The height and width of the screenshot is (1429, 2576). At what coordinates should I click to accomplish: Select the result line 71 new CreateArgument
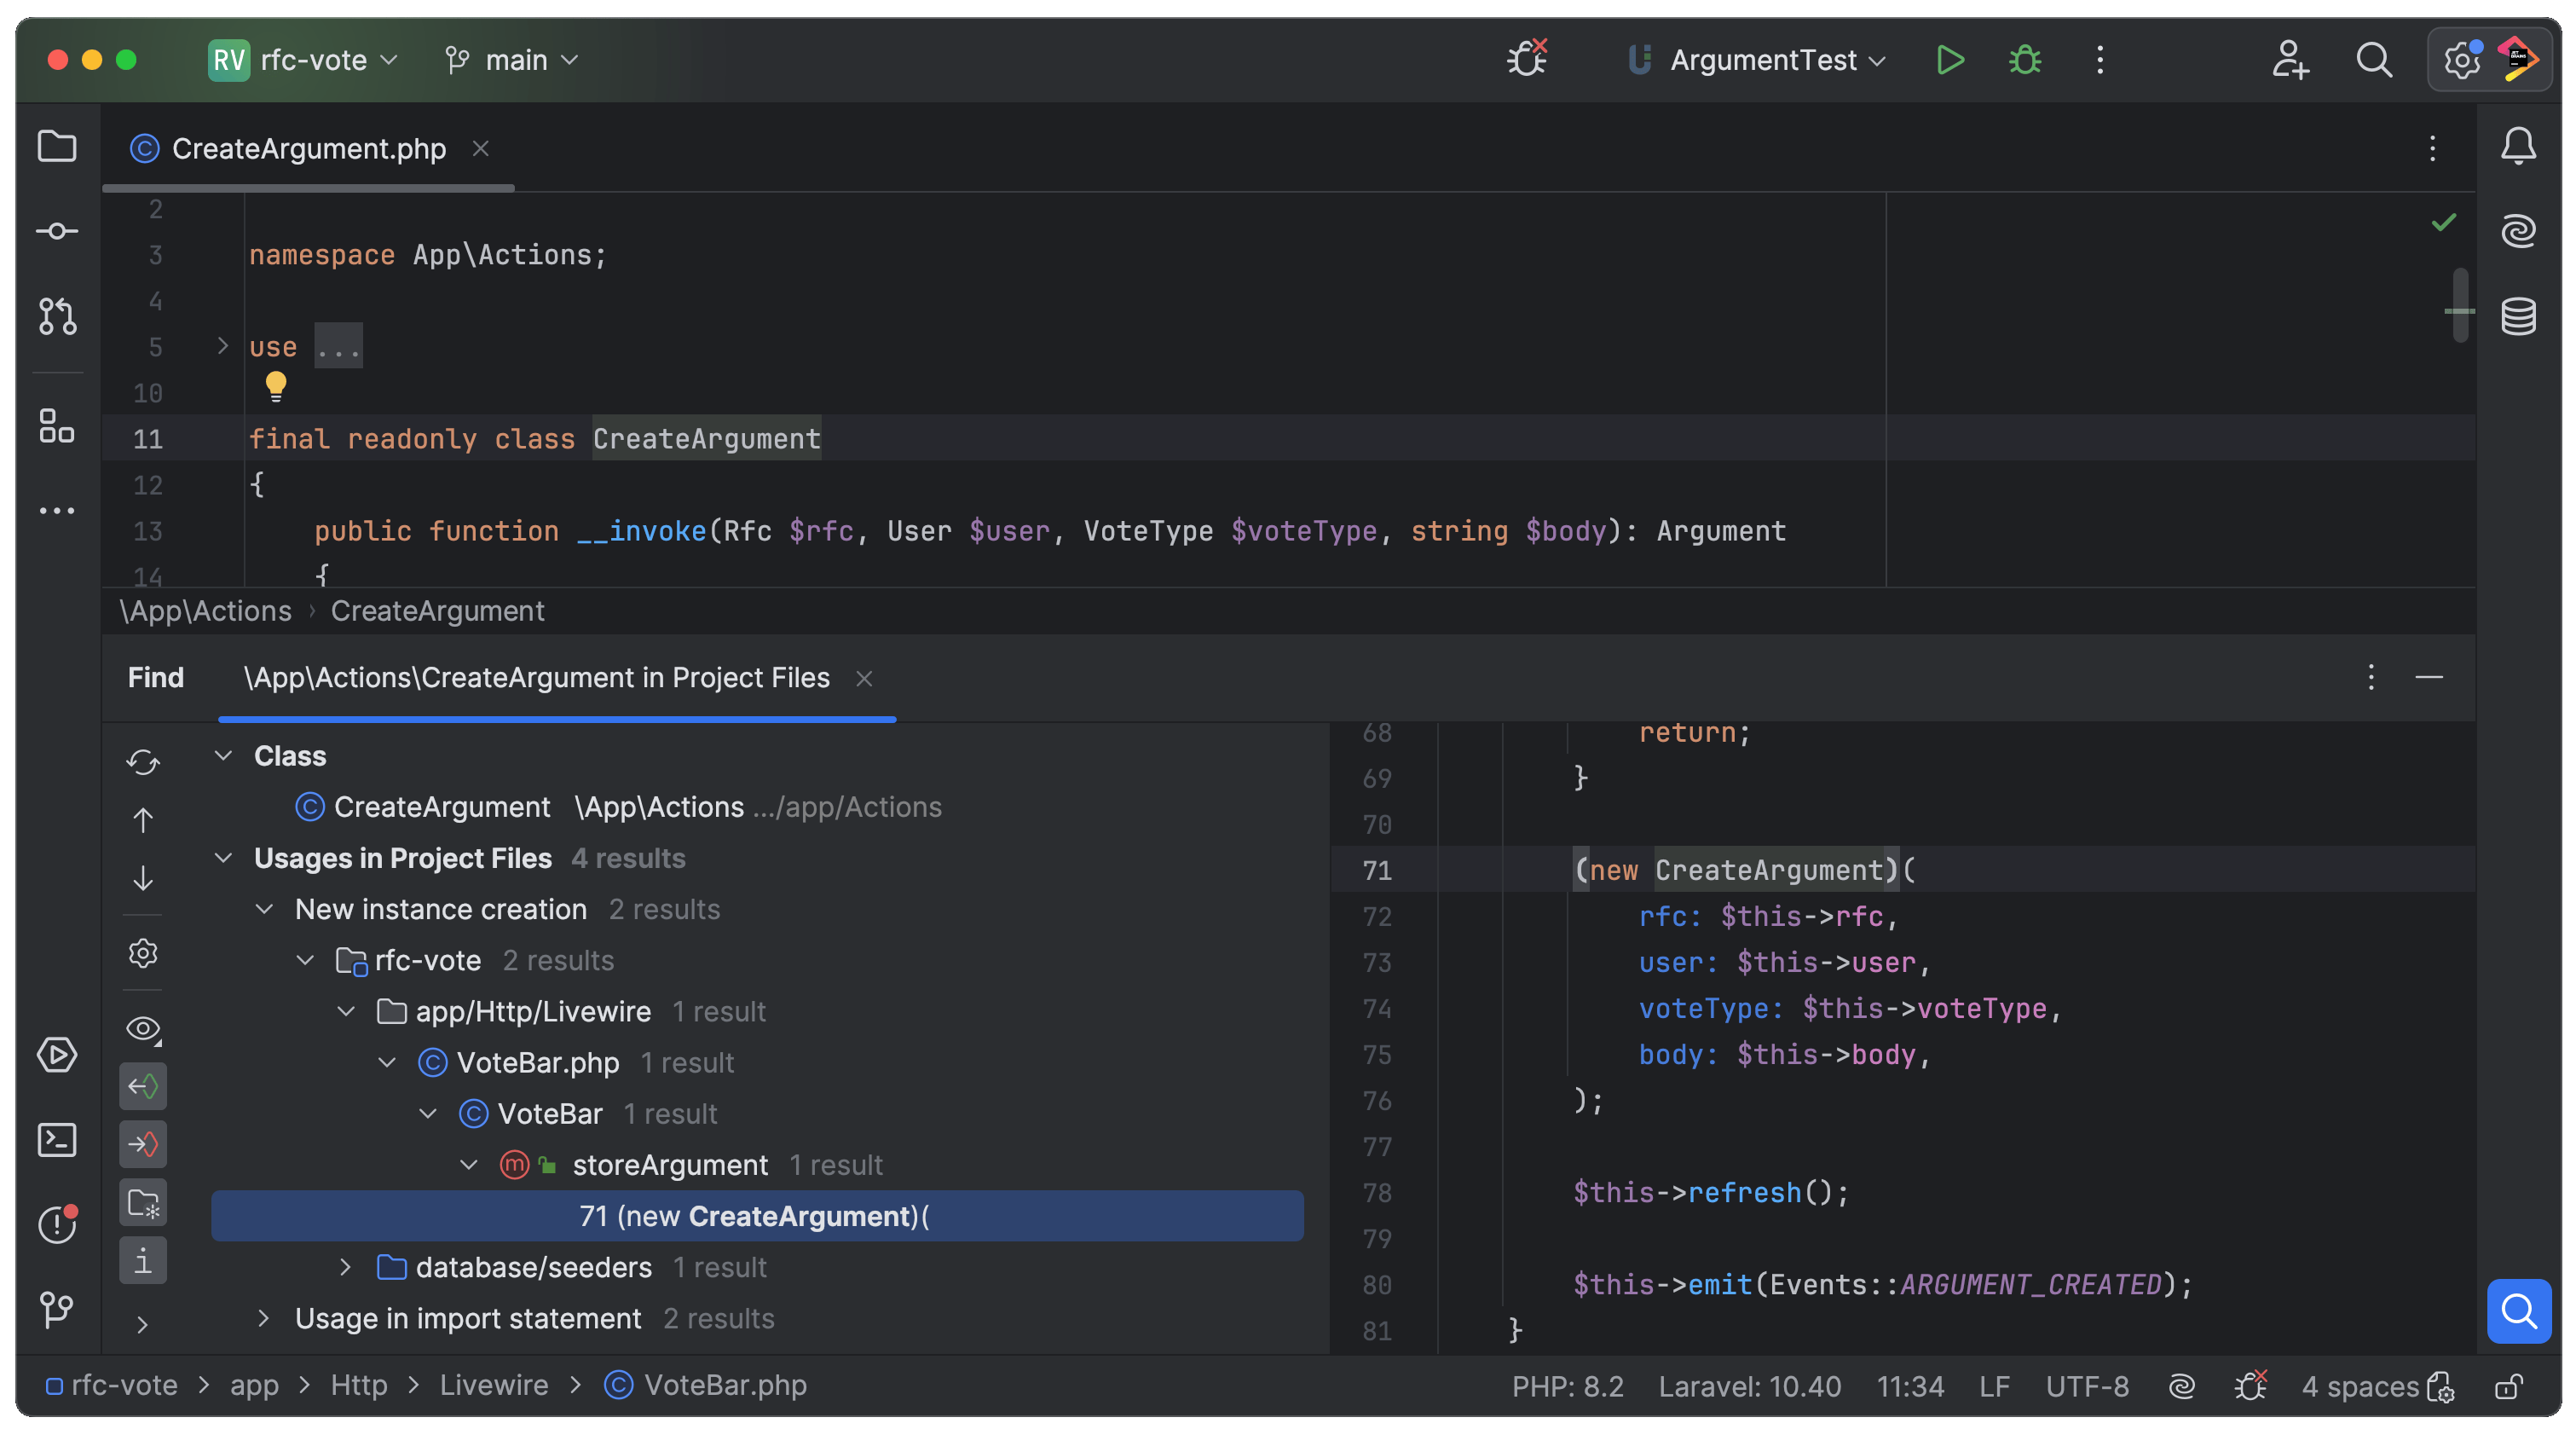[x=755, y=1216]
